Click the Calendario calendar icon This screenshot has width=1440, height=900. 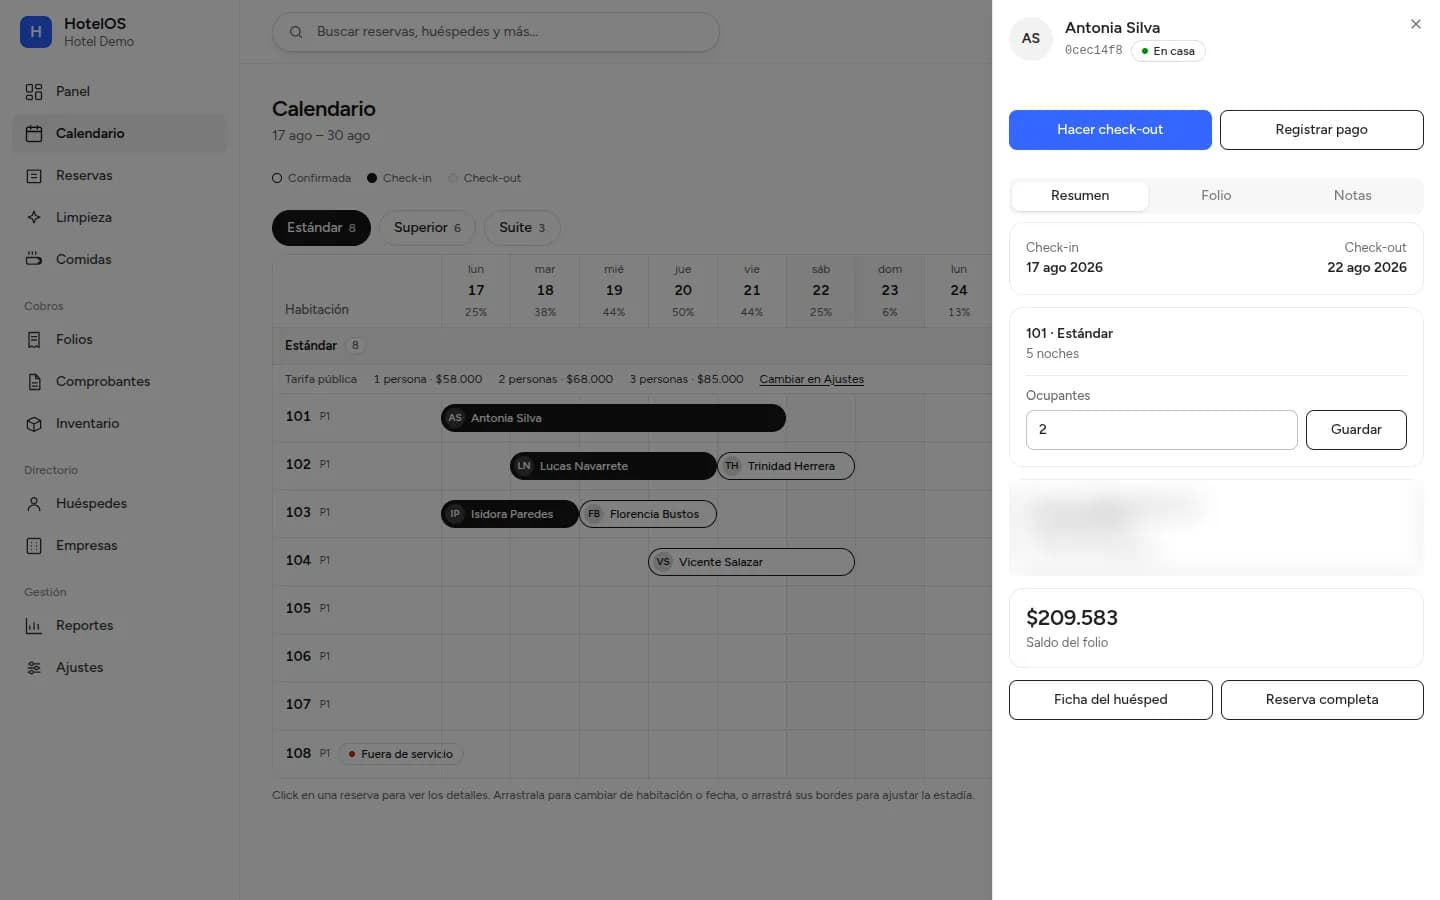coord(34,134)
